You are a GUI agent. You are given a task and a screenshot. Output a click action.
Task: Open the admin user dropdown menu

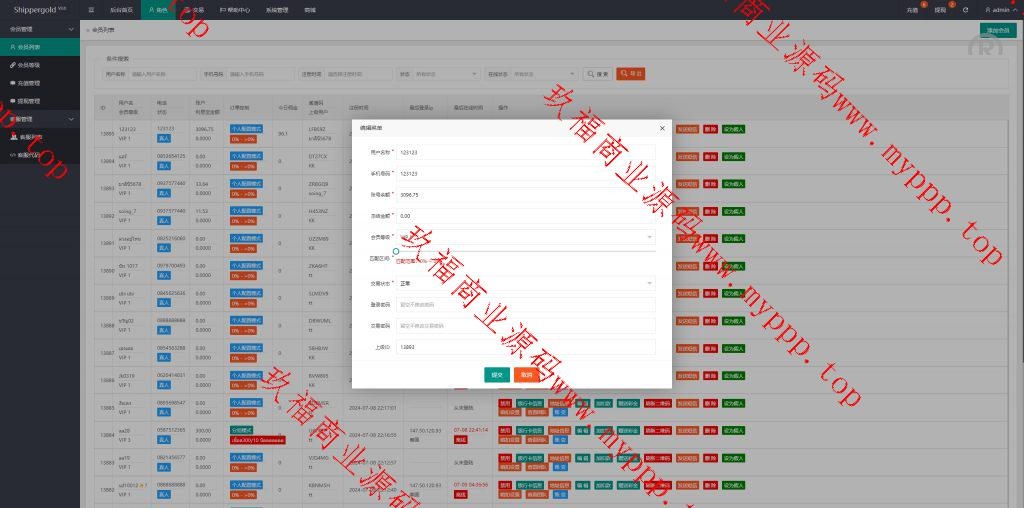[x=994, y=9]
